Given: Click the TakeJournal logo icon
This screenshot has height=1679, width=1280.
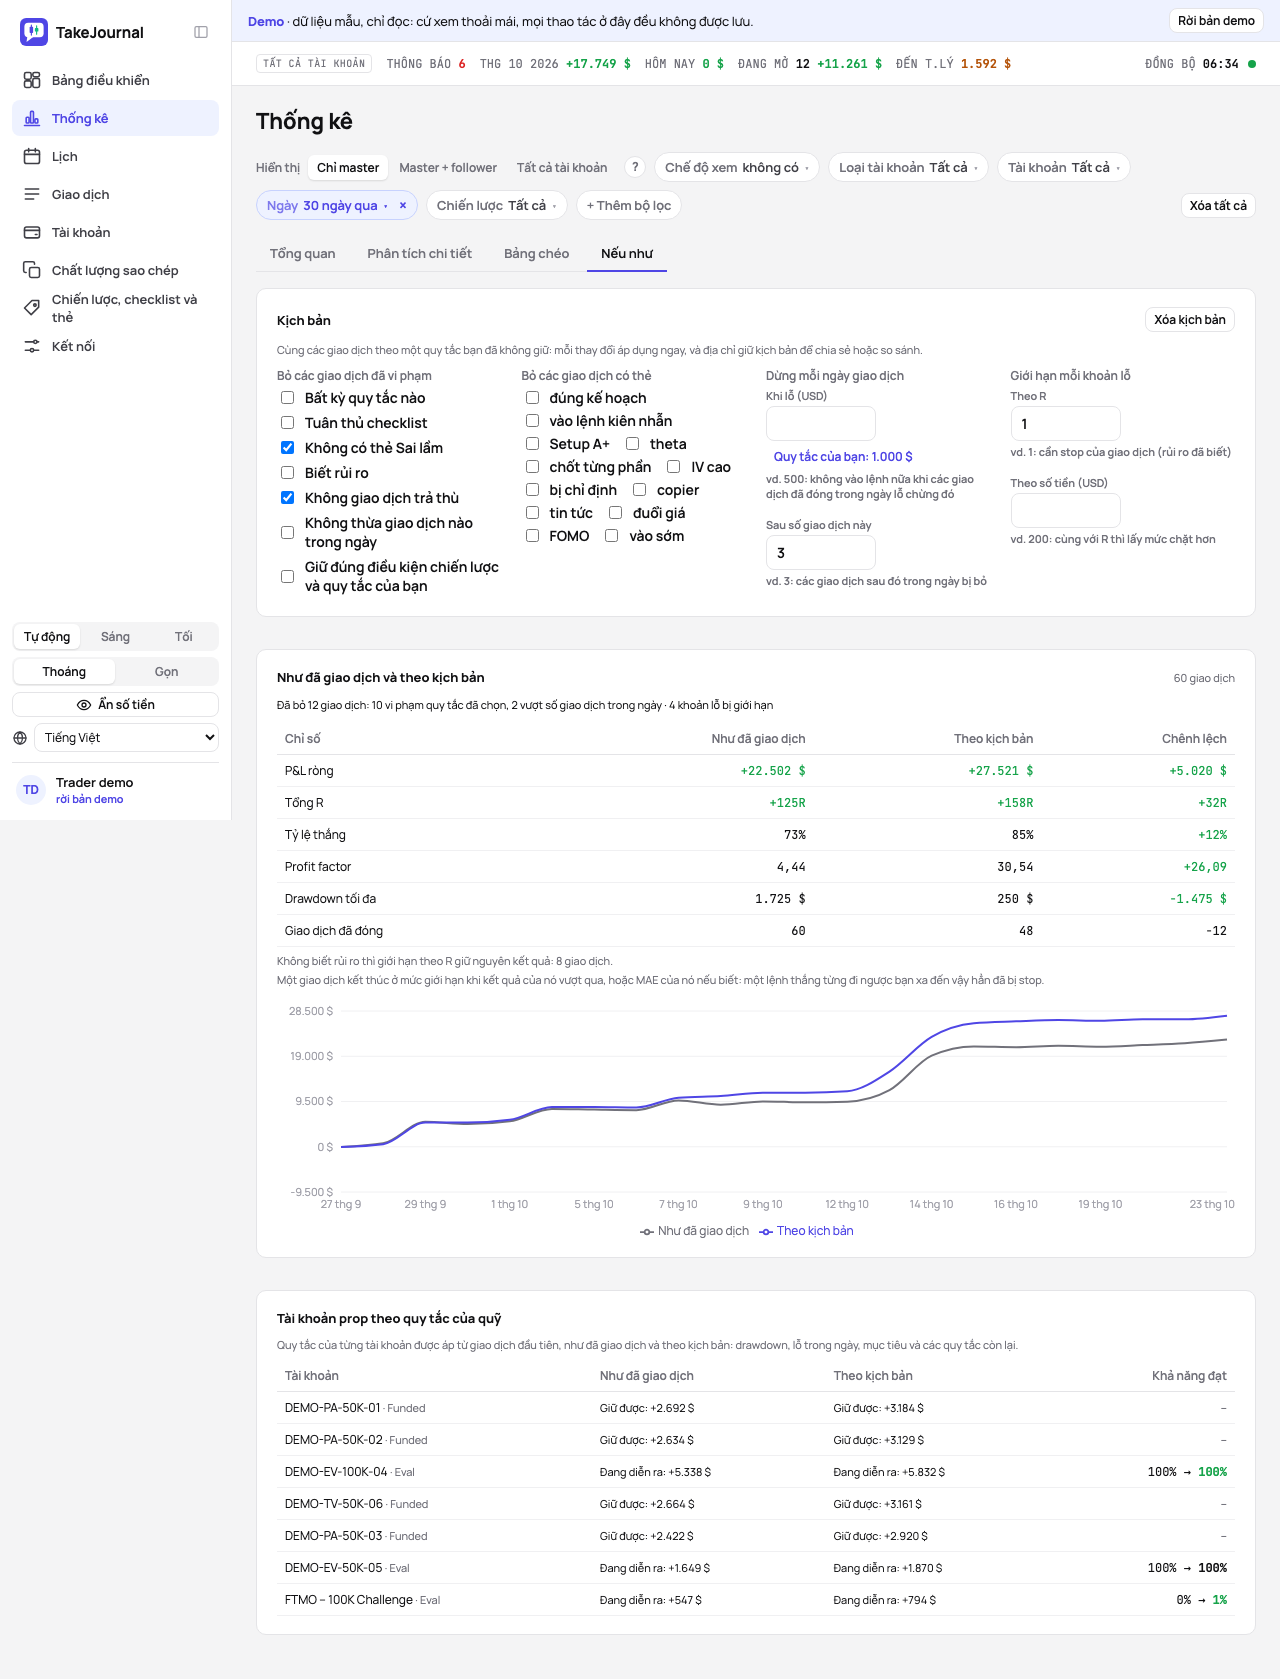Looking at the screenshot, I should point(34,32).
